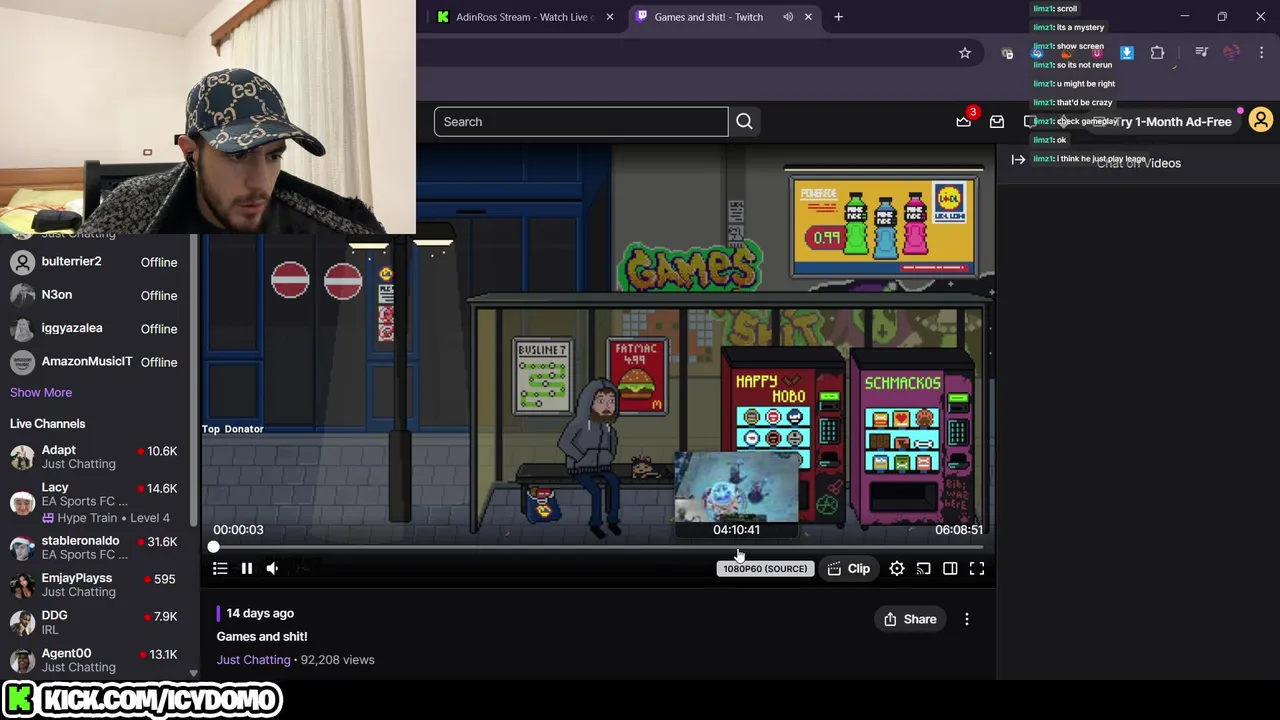Click the Live Channels heading

(47, 424)
